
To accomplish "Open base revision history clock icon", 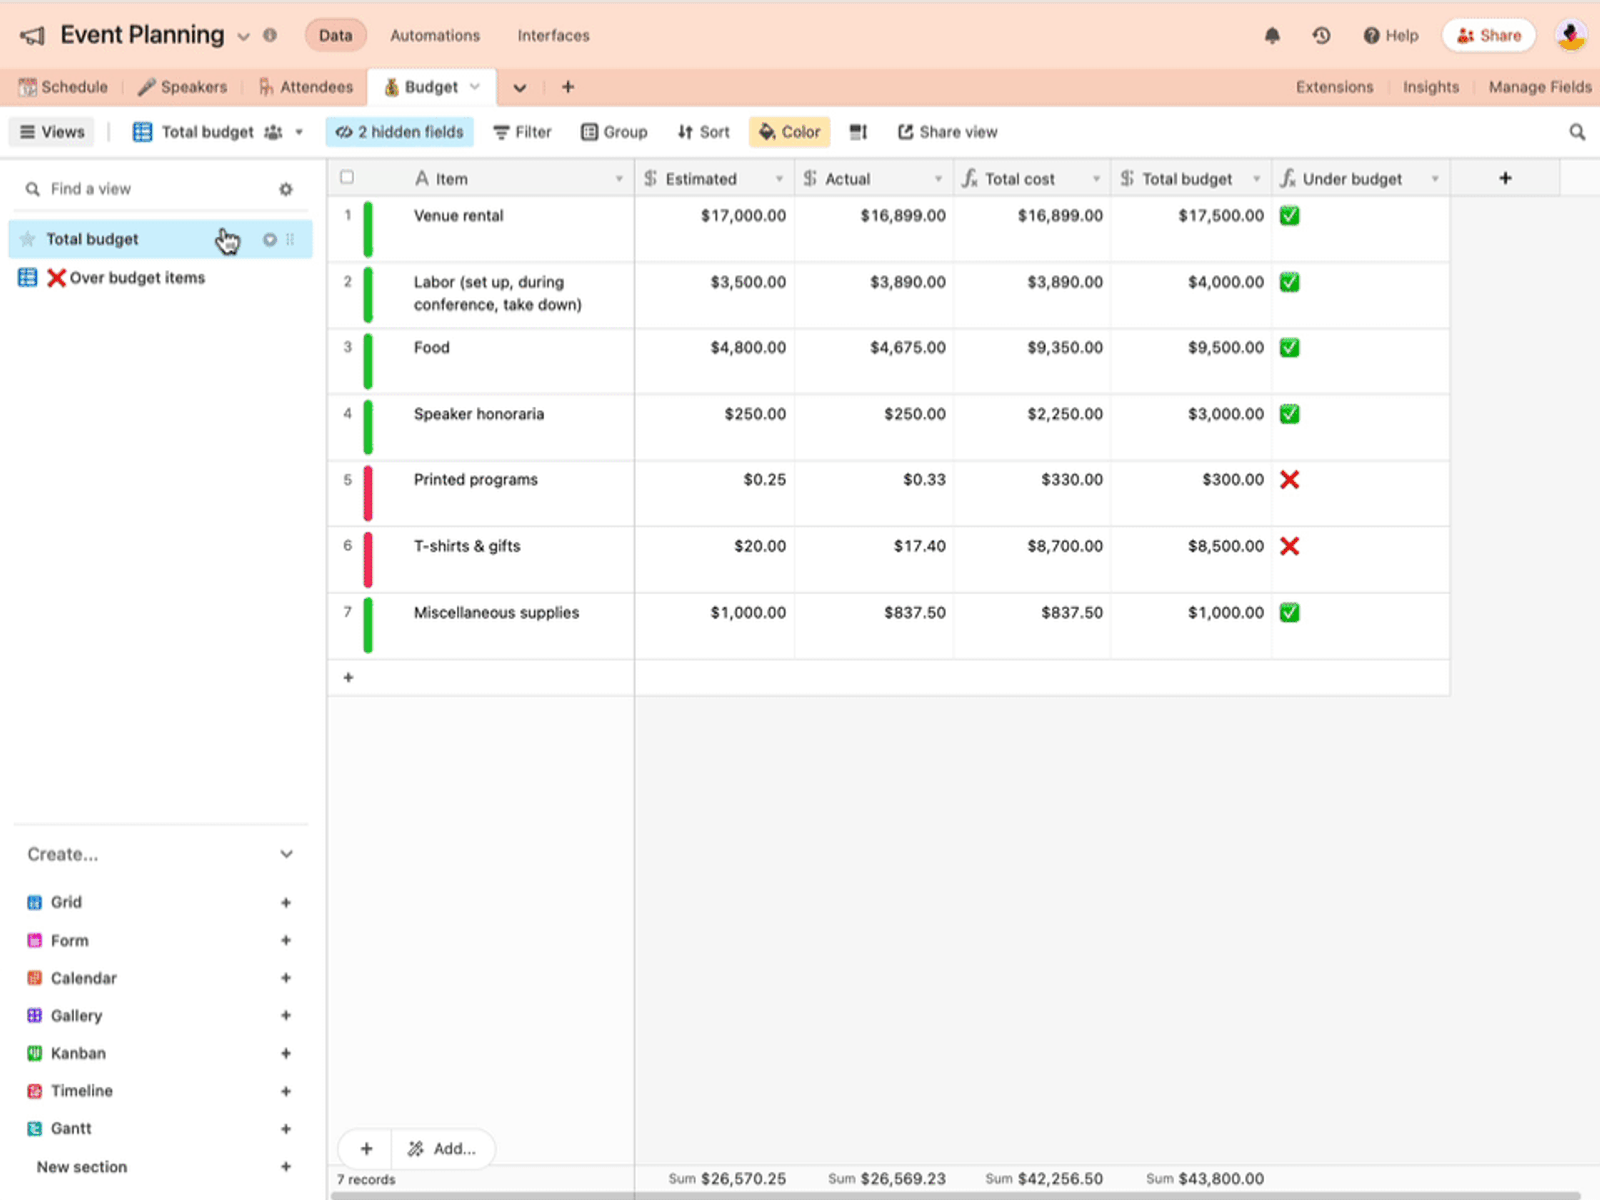I will coord(1321,36).
